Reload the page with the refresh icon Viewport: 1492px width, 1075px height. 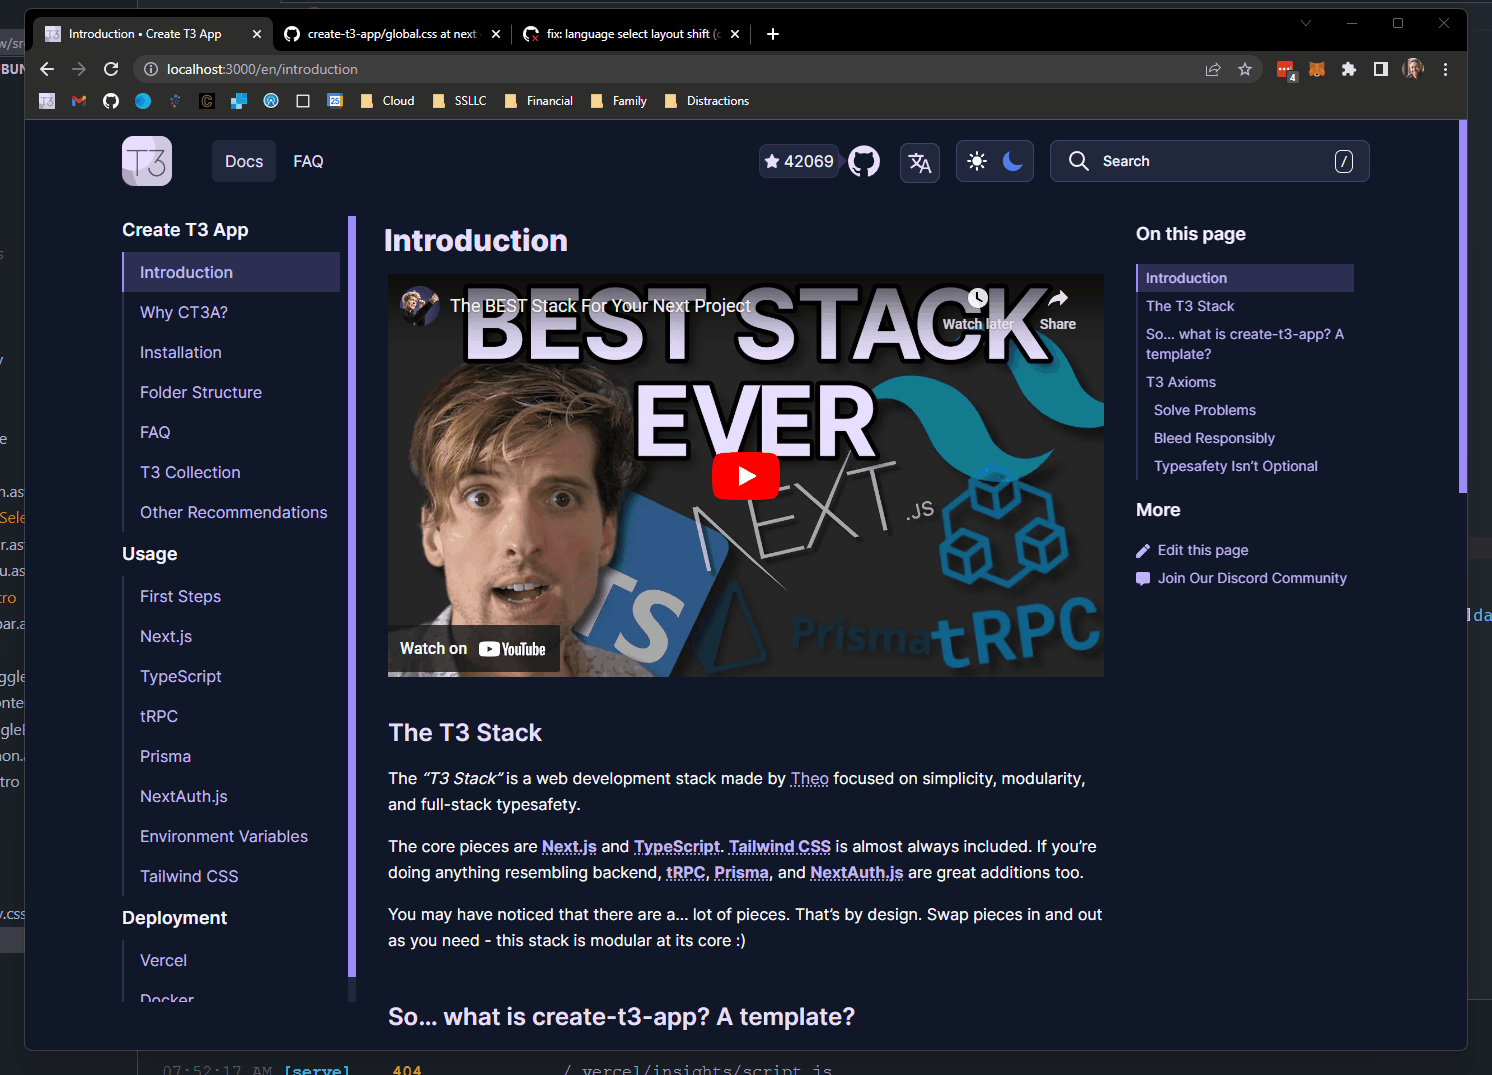point(111,69)
